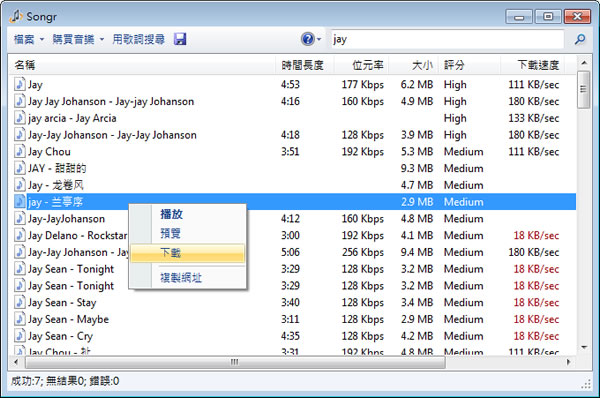600x398 pixels.
Task: Sort by the 位元率 column header
Action: point(362,65)
